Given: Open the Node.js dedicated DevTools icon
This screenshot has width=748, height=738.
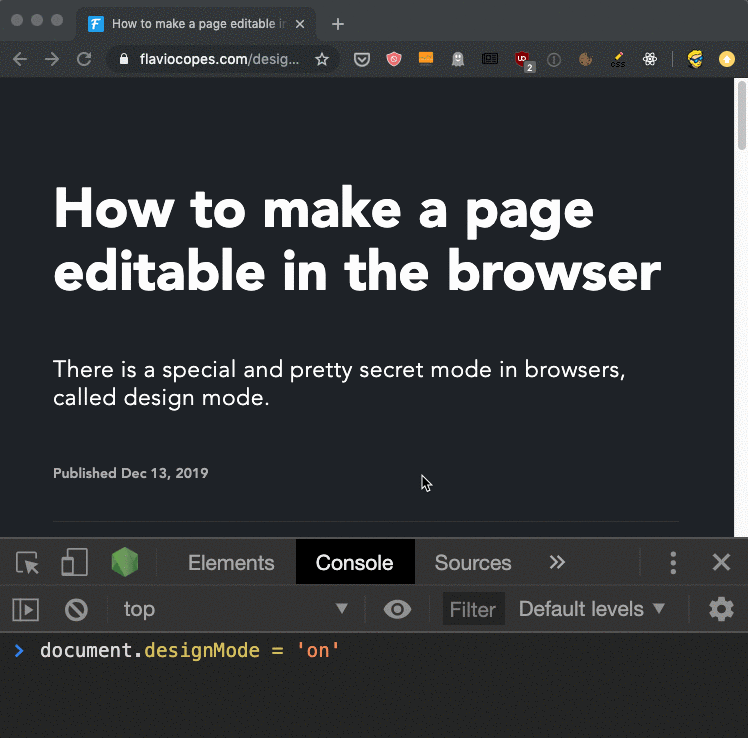Looking at the screenshot, I should [x=125, y=562].
